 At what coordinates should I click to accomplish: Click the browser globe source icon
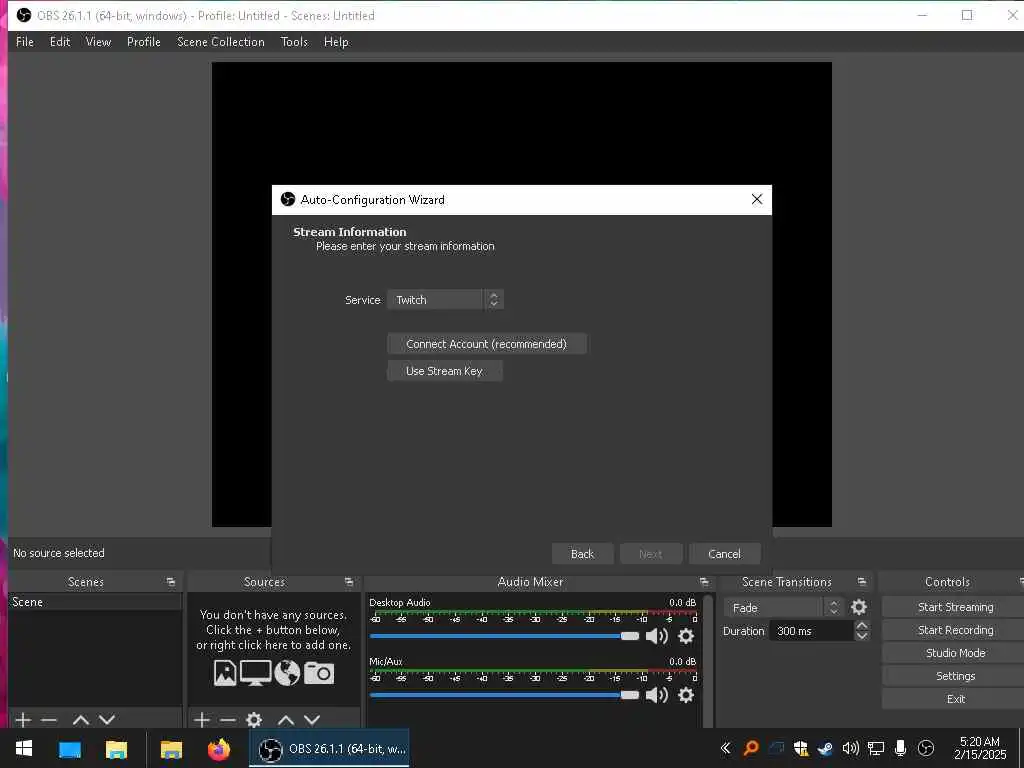pos(287,673)
